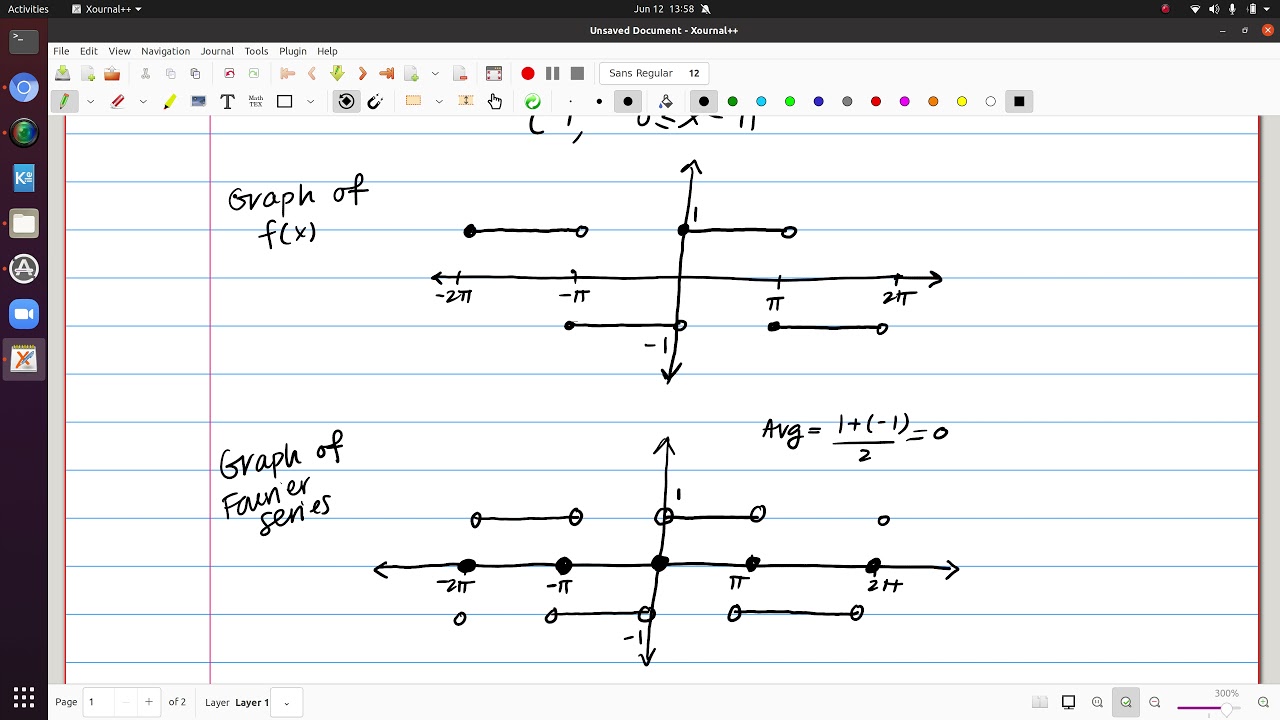Open the Plugin menu
This screenshot has width=1280, height=720.
pyautogui.click(x=293, y=51)
